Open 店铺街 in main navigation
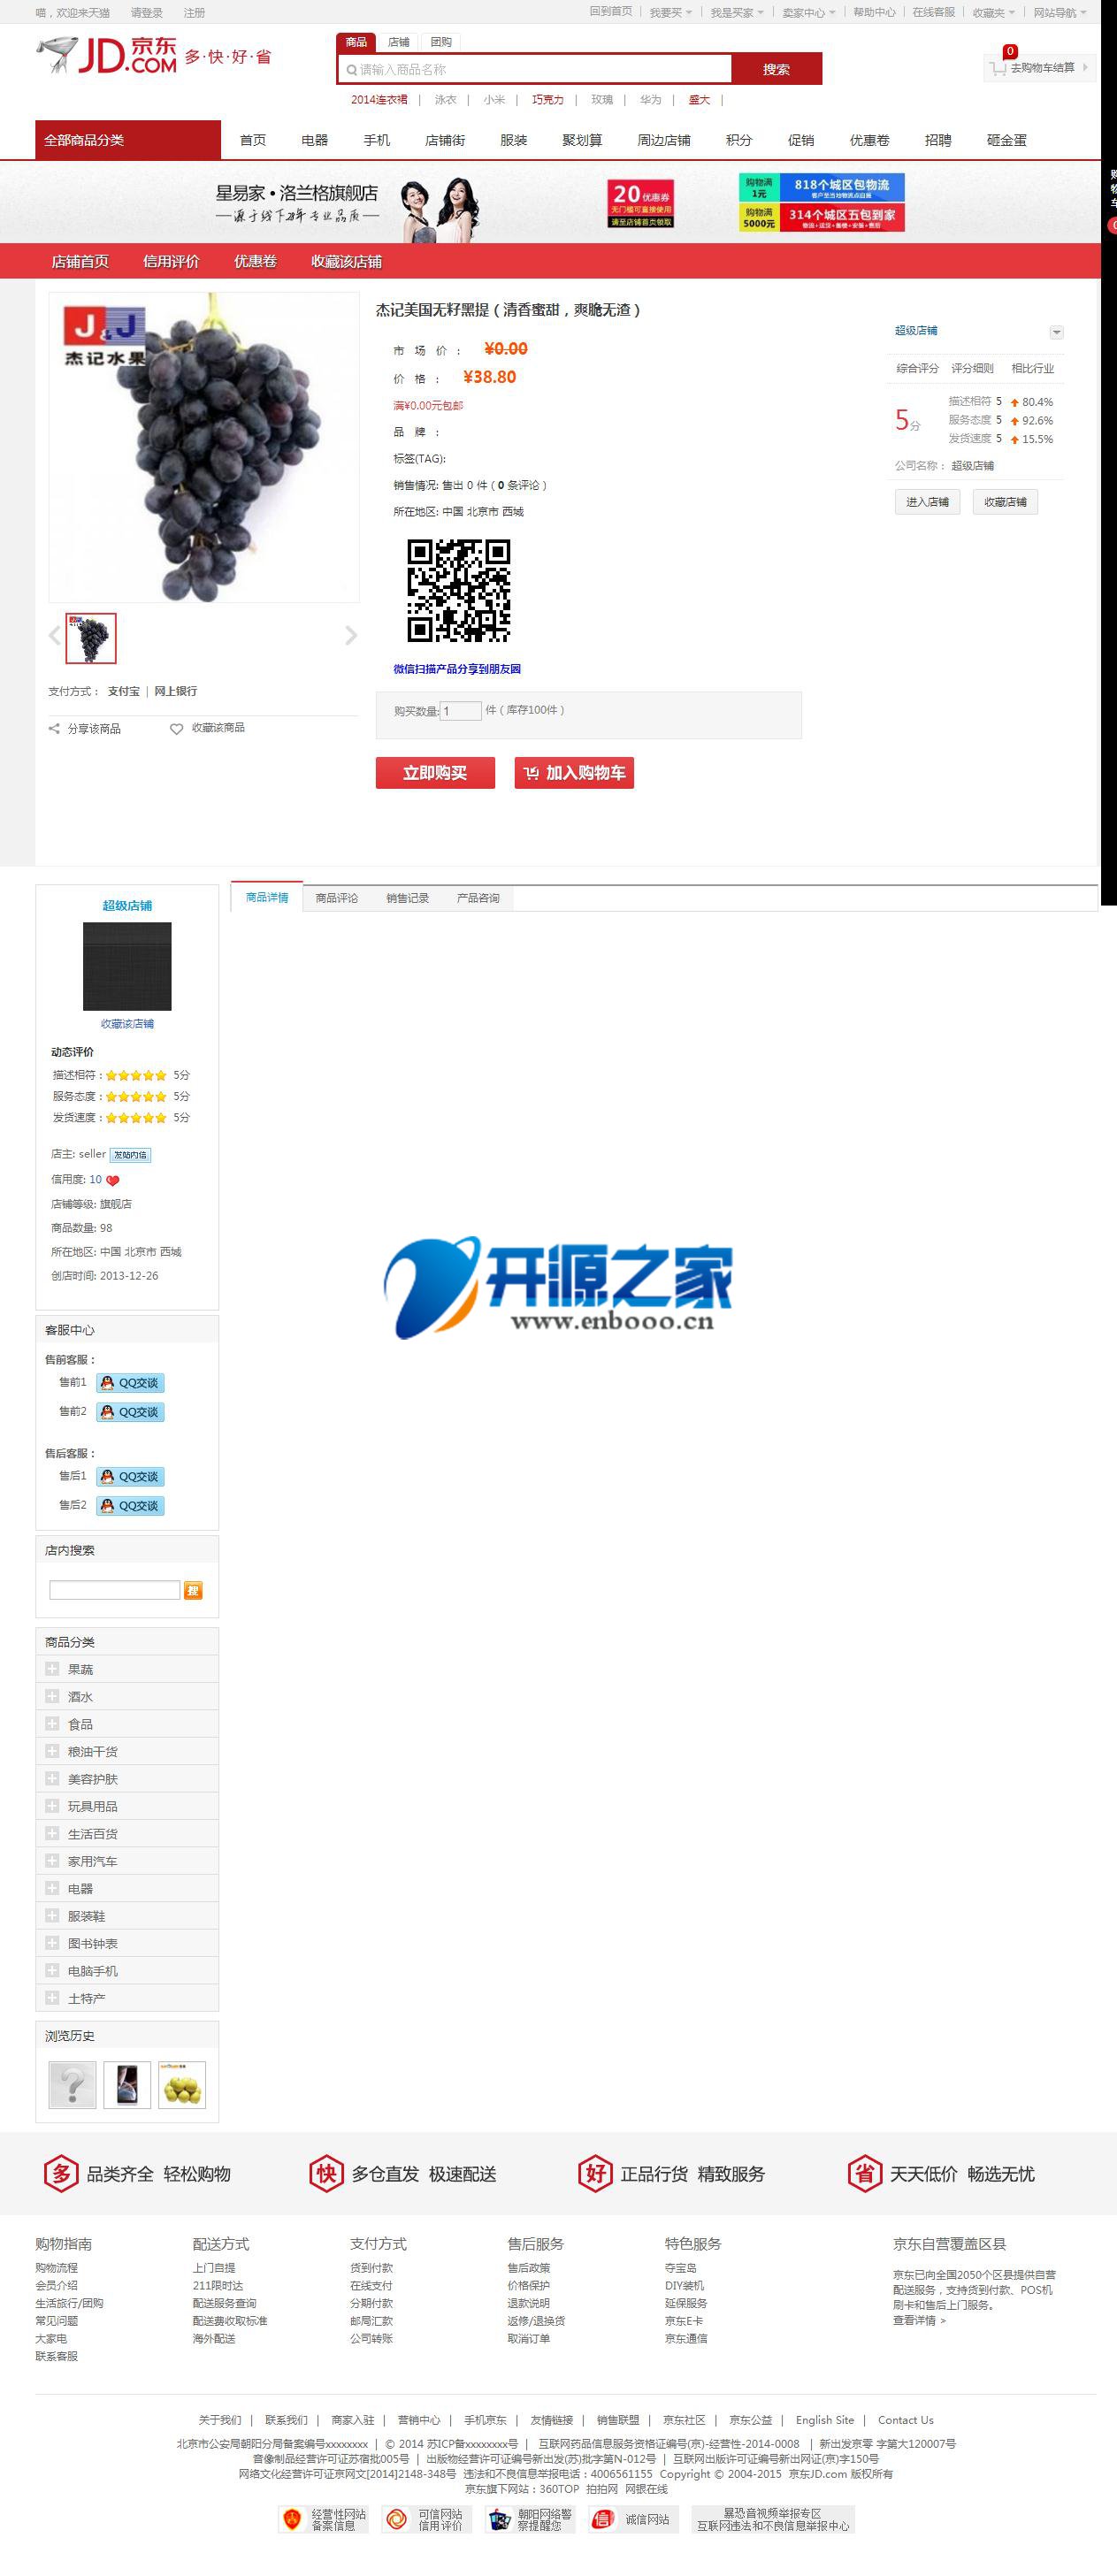Screen dimensions: 1117x2576 pos(445,140)
